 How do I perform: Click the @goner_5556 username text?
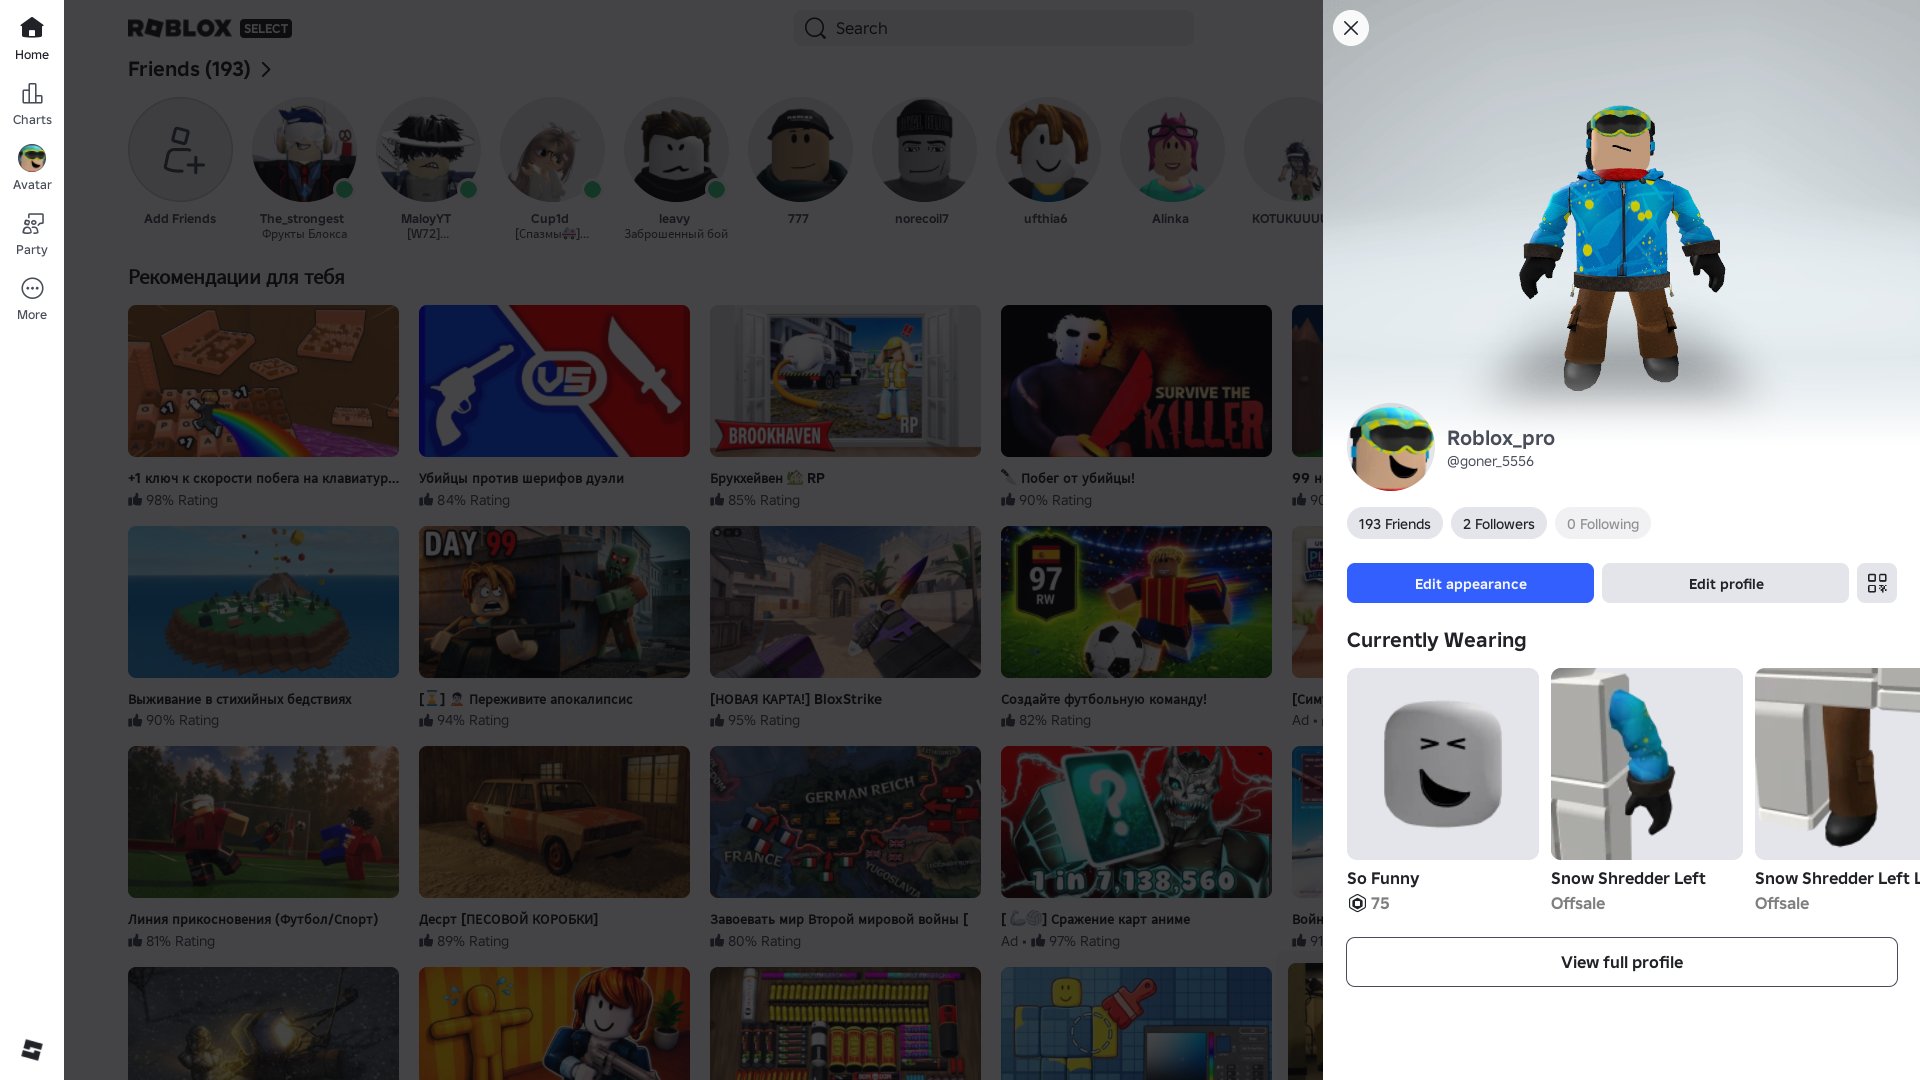pyautogui.click(x=1490, y=461)
